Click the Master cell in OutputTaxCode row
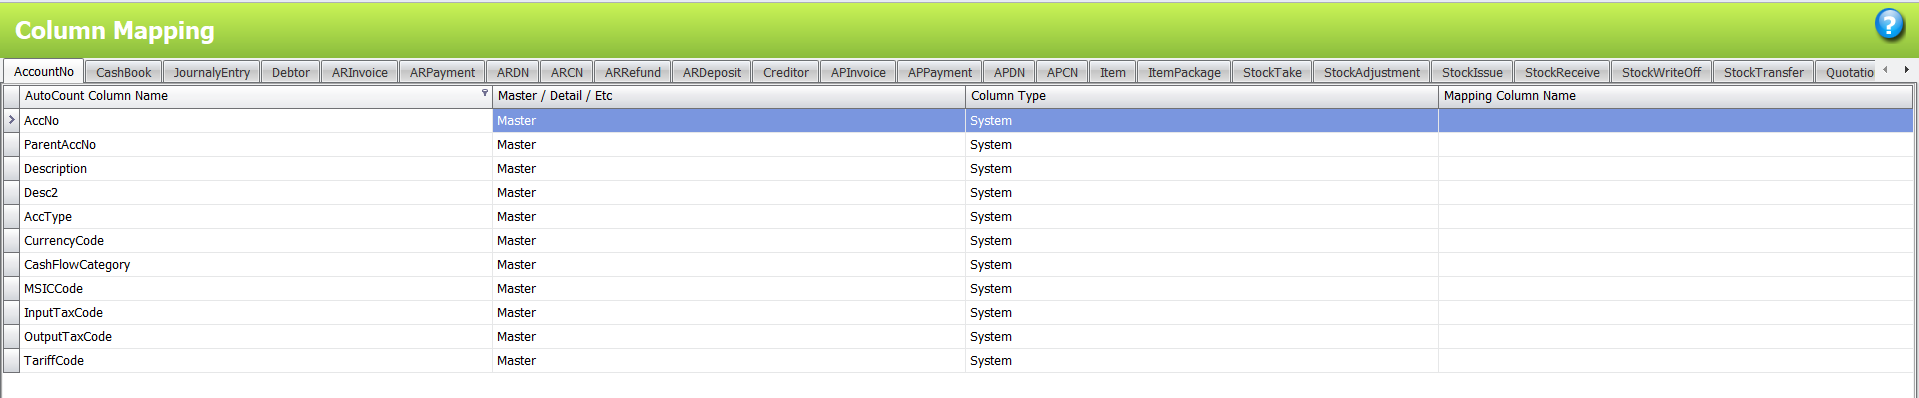The height and width of the screenshot is (398, 1919). [x=729, y=336]
